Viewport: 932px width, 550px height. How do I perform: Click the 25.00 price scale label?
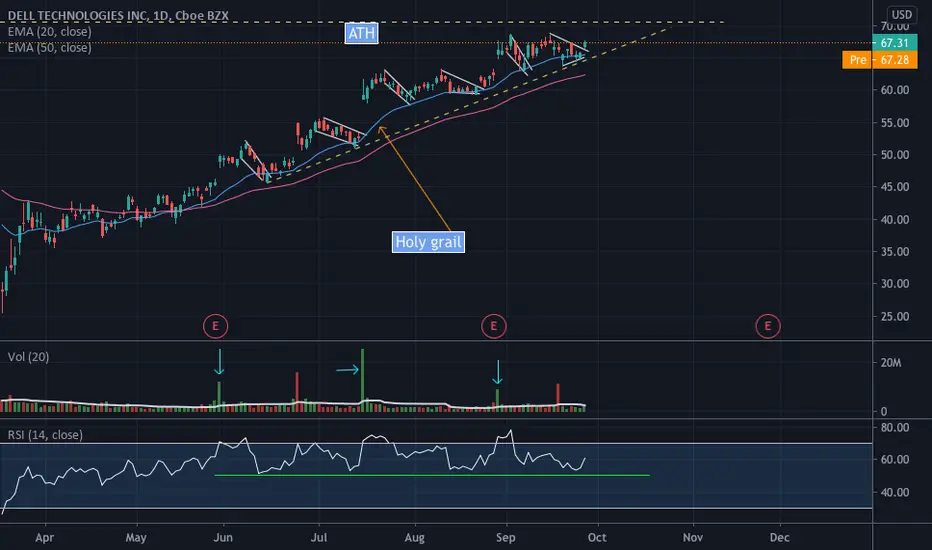coord(895,316)
